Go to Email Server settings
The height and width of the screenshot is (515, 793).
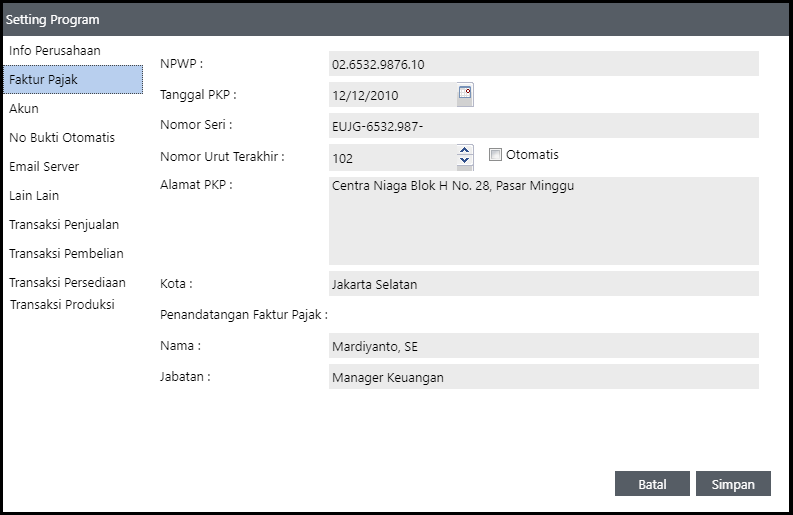(x=44, y=166)
